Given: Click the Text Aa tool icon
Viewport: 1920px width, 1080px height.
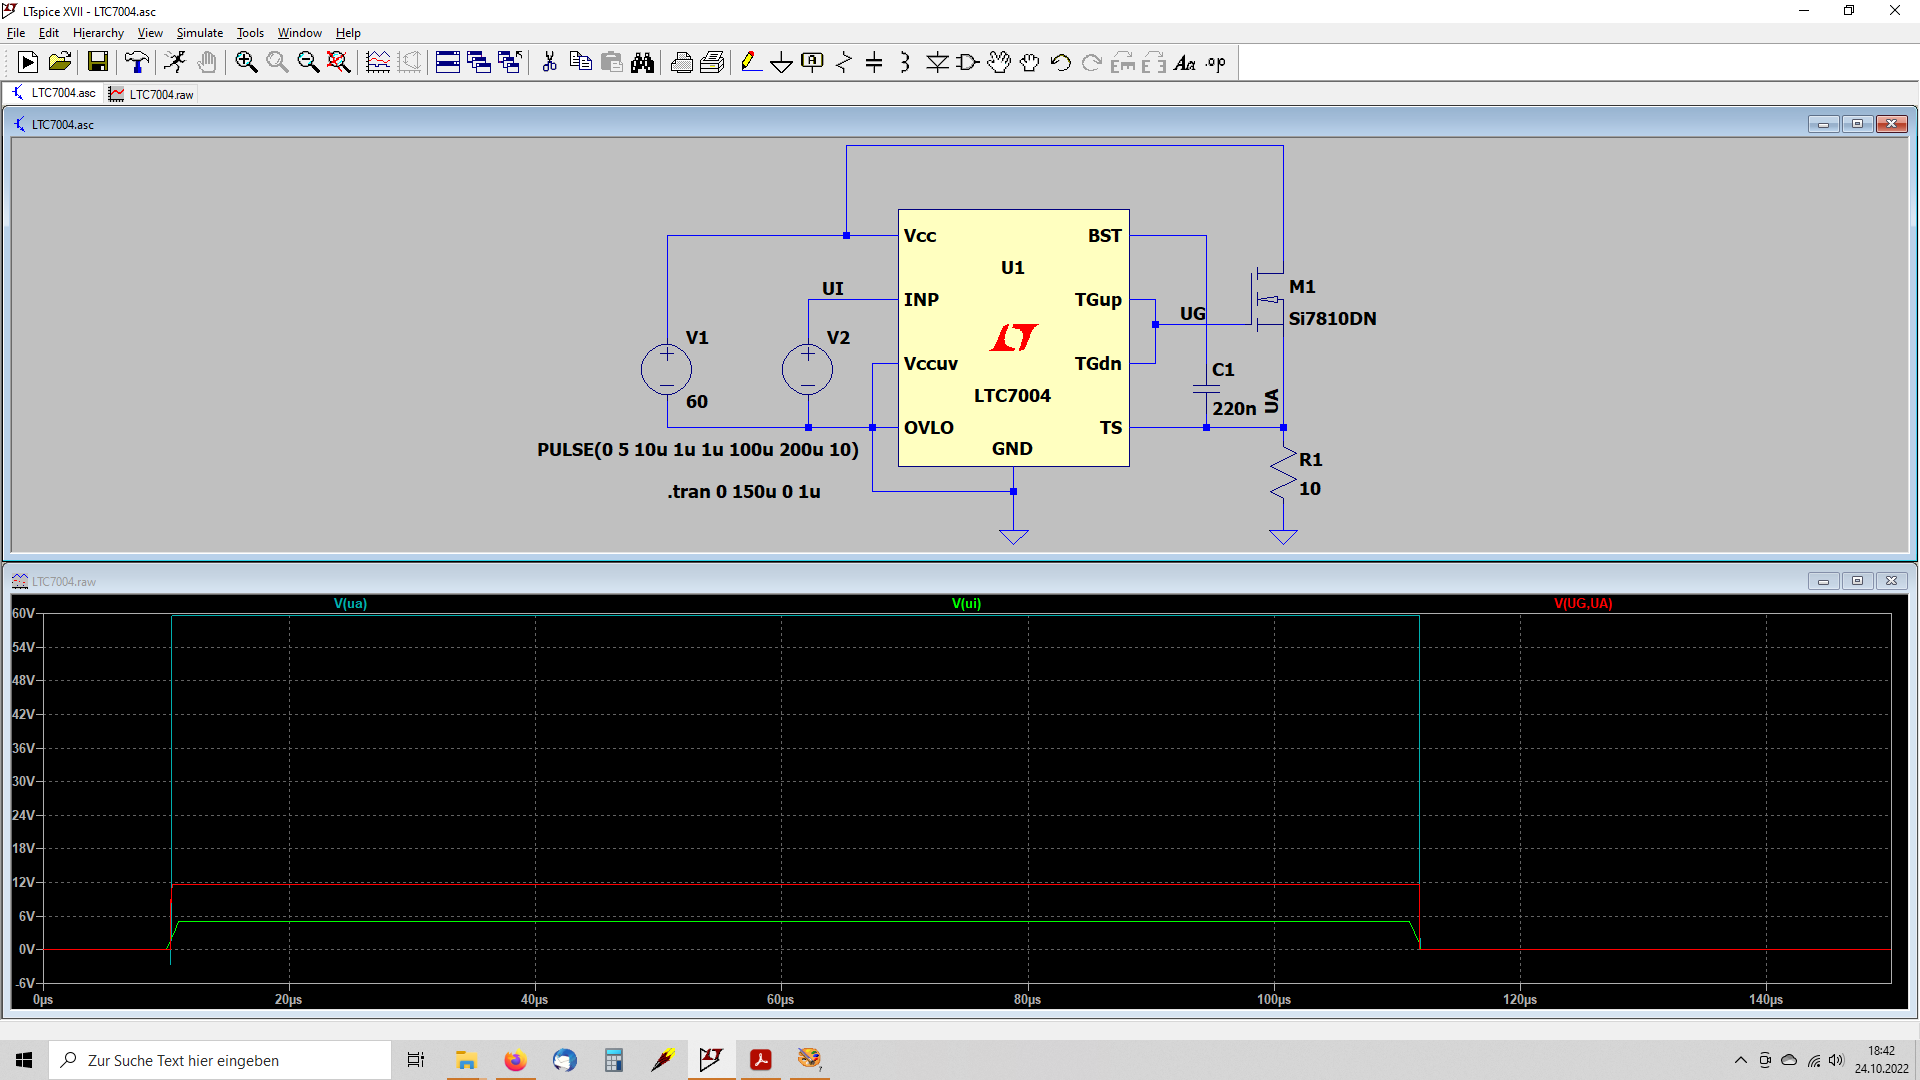Looking at the screenshot, I should point(1185,63).
